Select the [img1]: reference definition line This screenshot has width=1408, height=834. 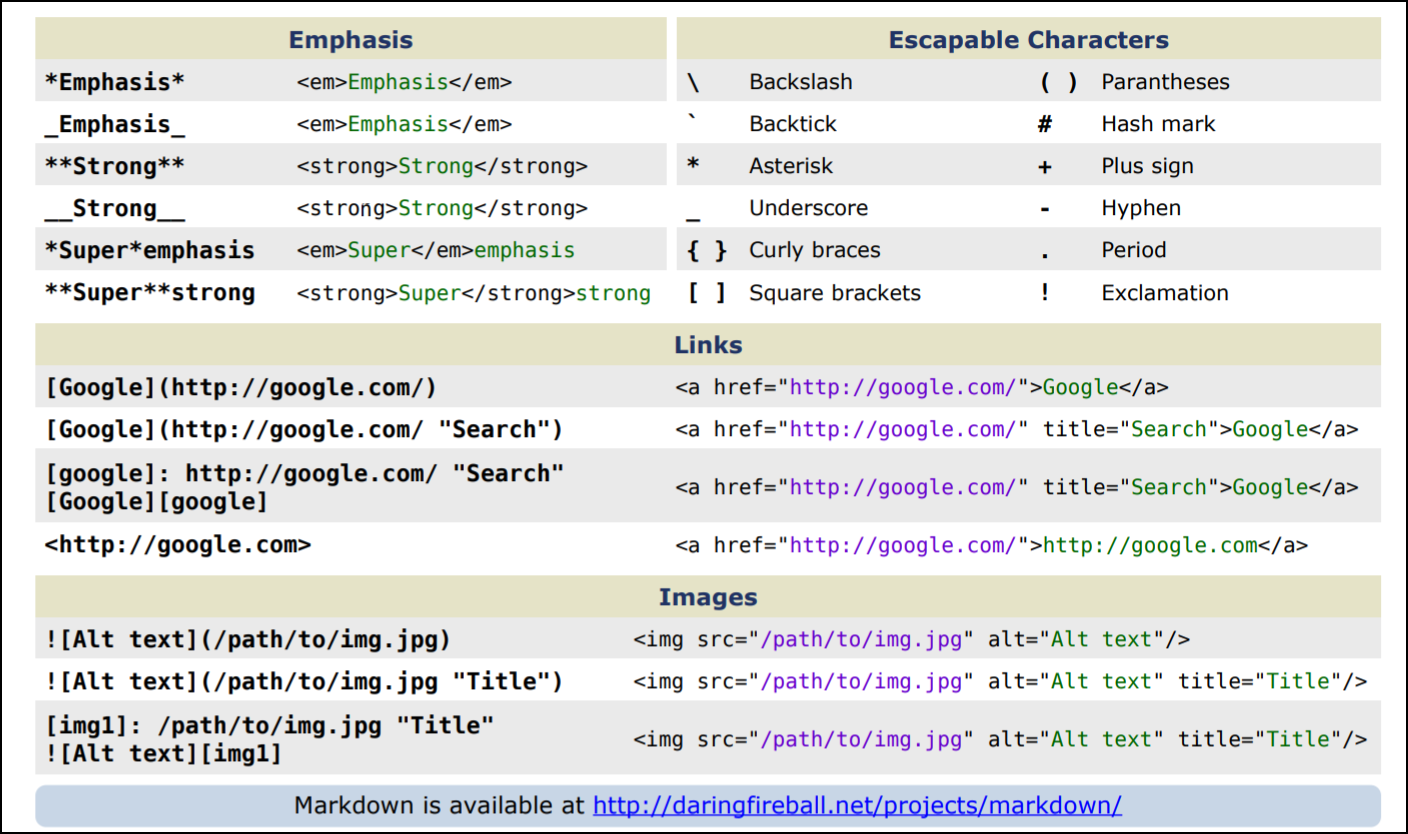pyautogui.click(x=269, y=724)
